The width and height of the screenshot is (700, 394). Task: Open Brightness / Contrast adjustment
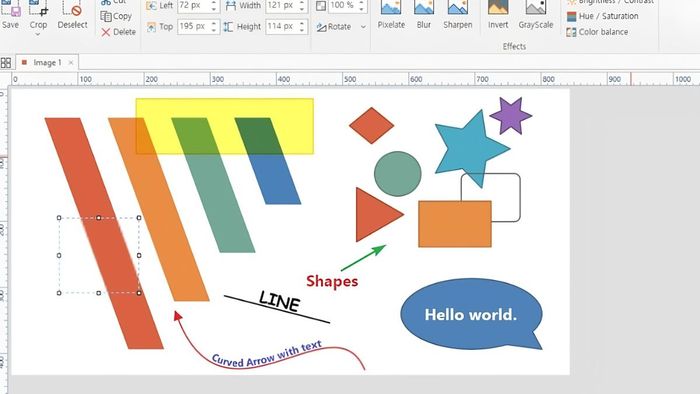point(610,2)
